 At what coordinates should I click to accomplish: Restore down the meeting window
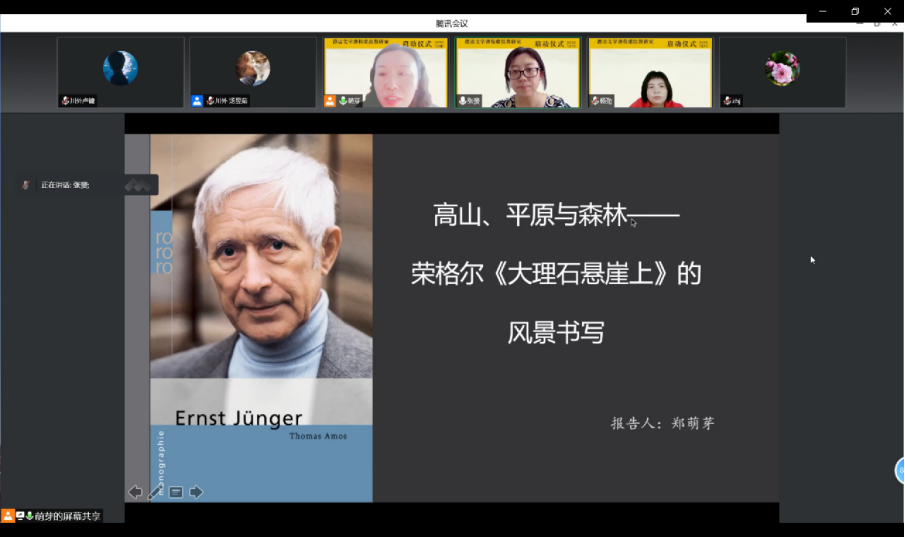(855, 11)
